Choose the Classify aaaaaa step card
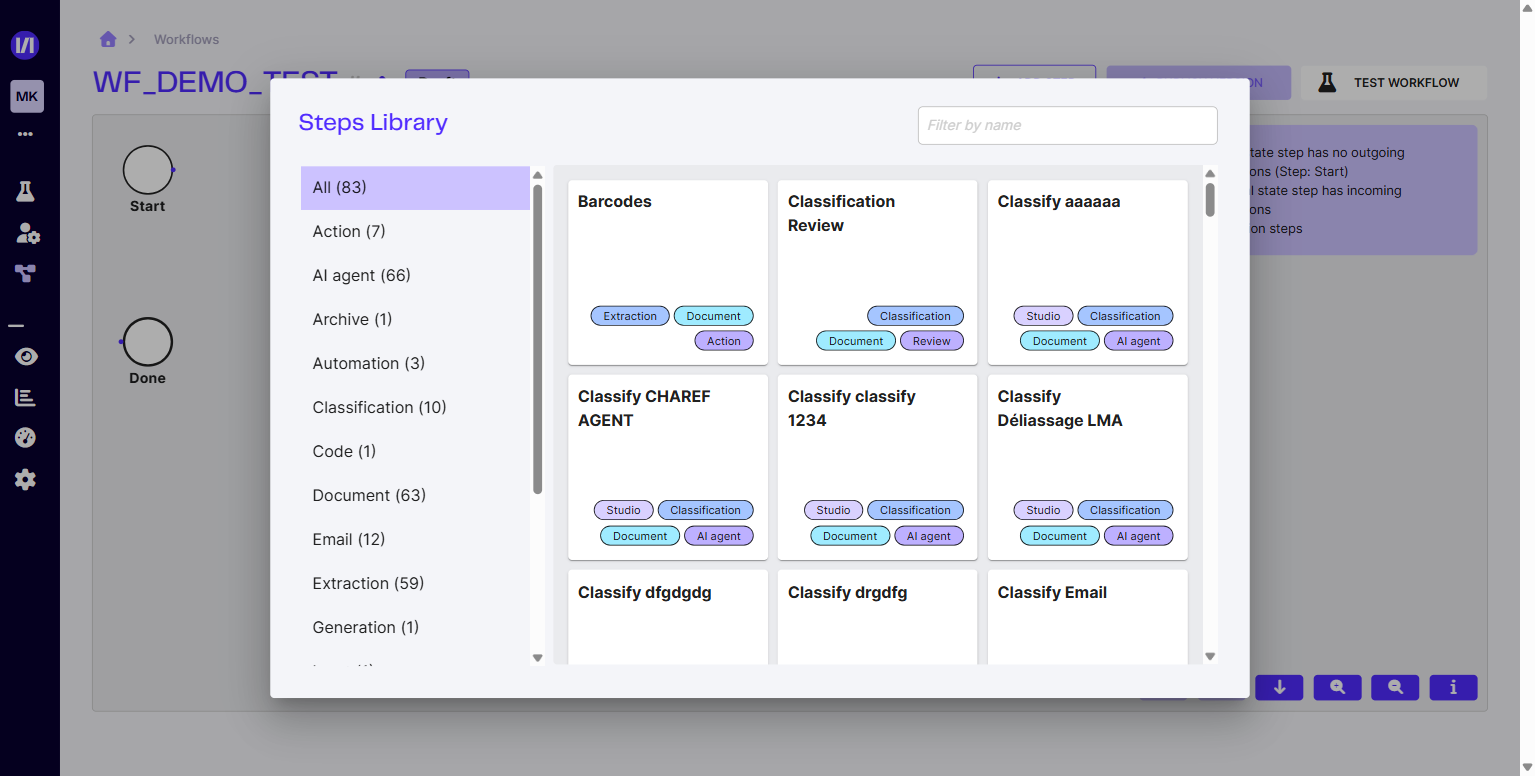Image resolution: width=1535 pixels, height=776 pixels. tap(1088, 272)
